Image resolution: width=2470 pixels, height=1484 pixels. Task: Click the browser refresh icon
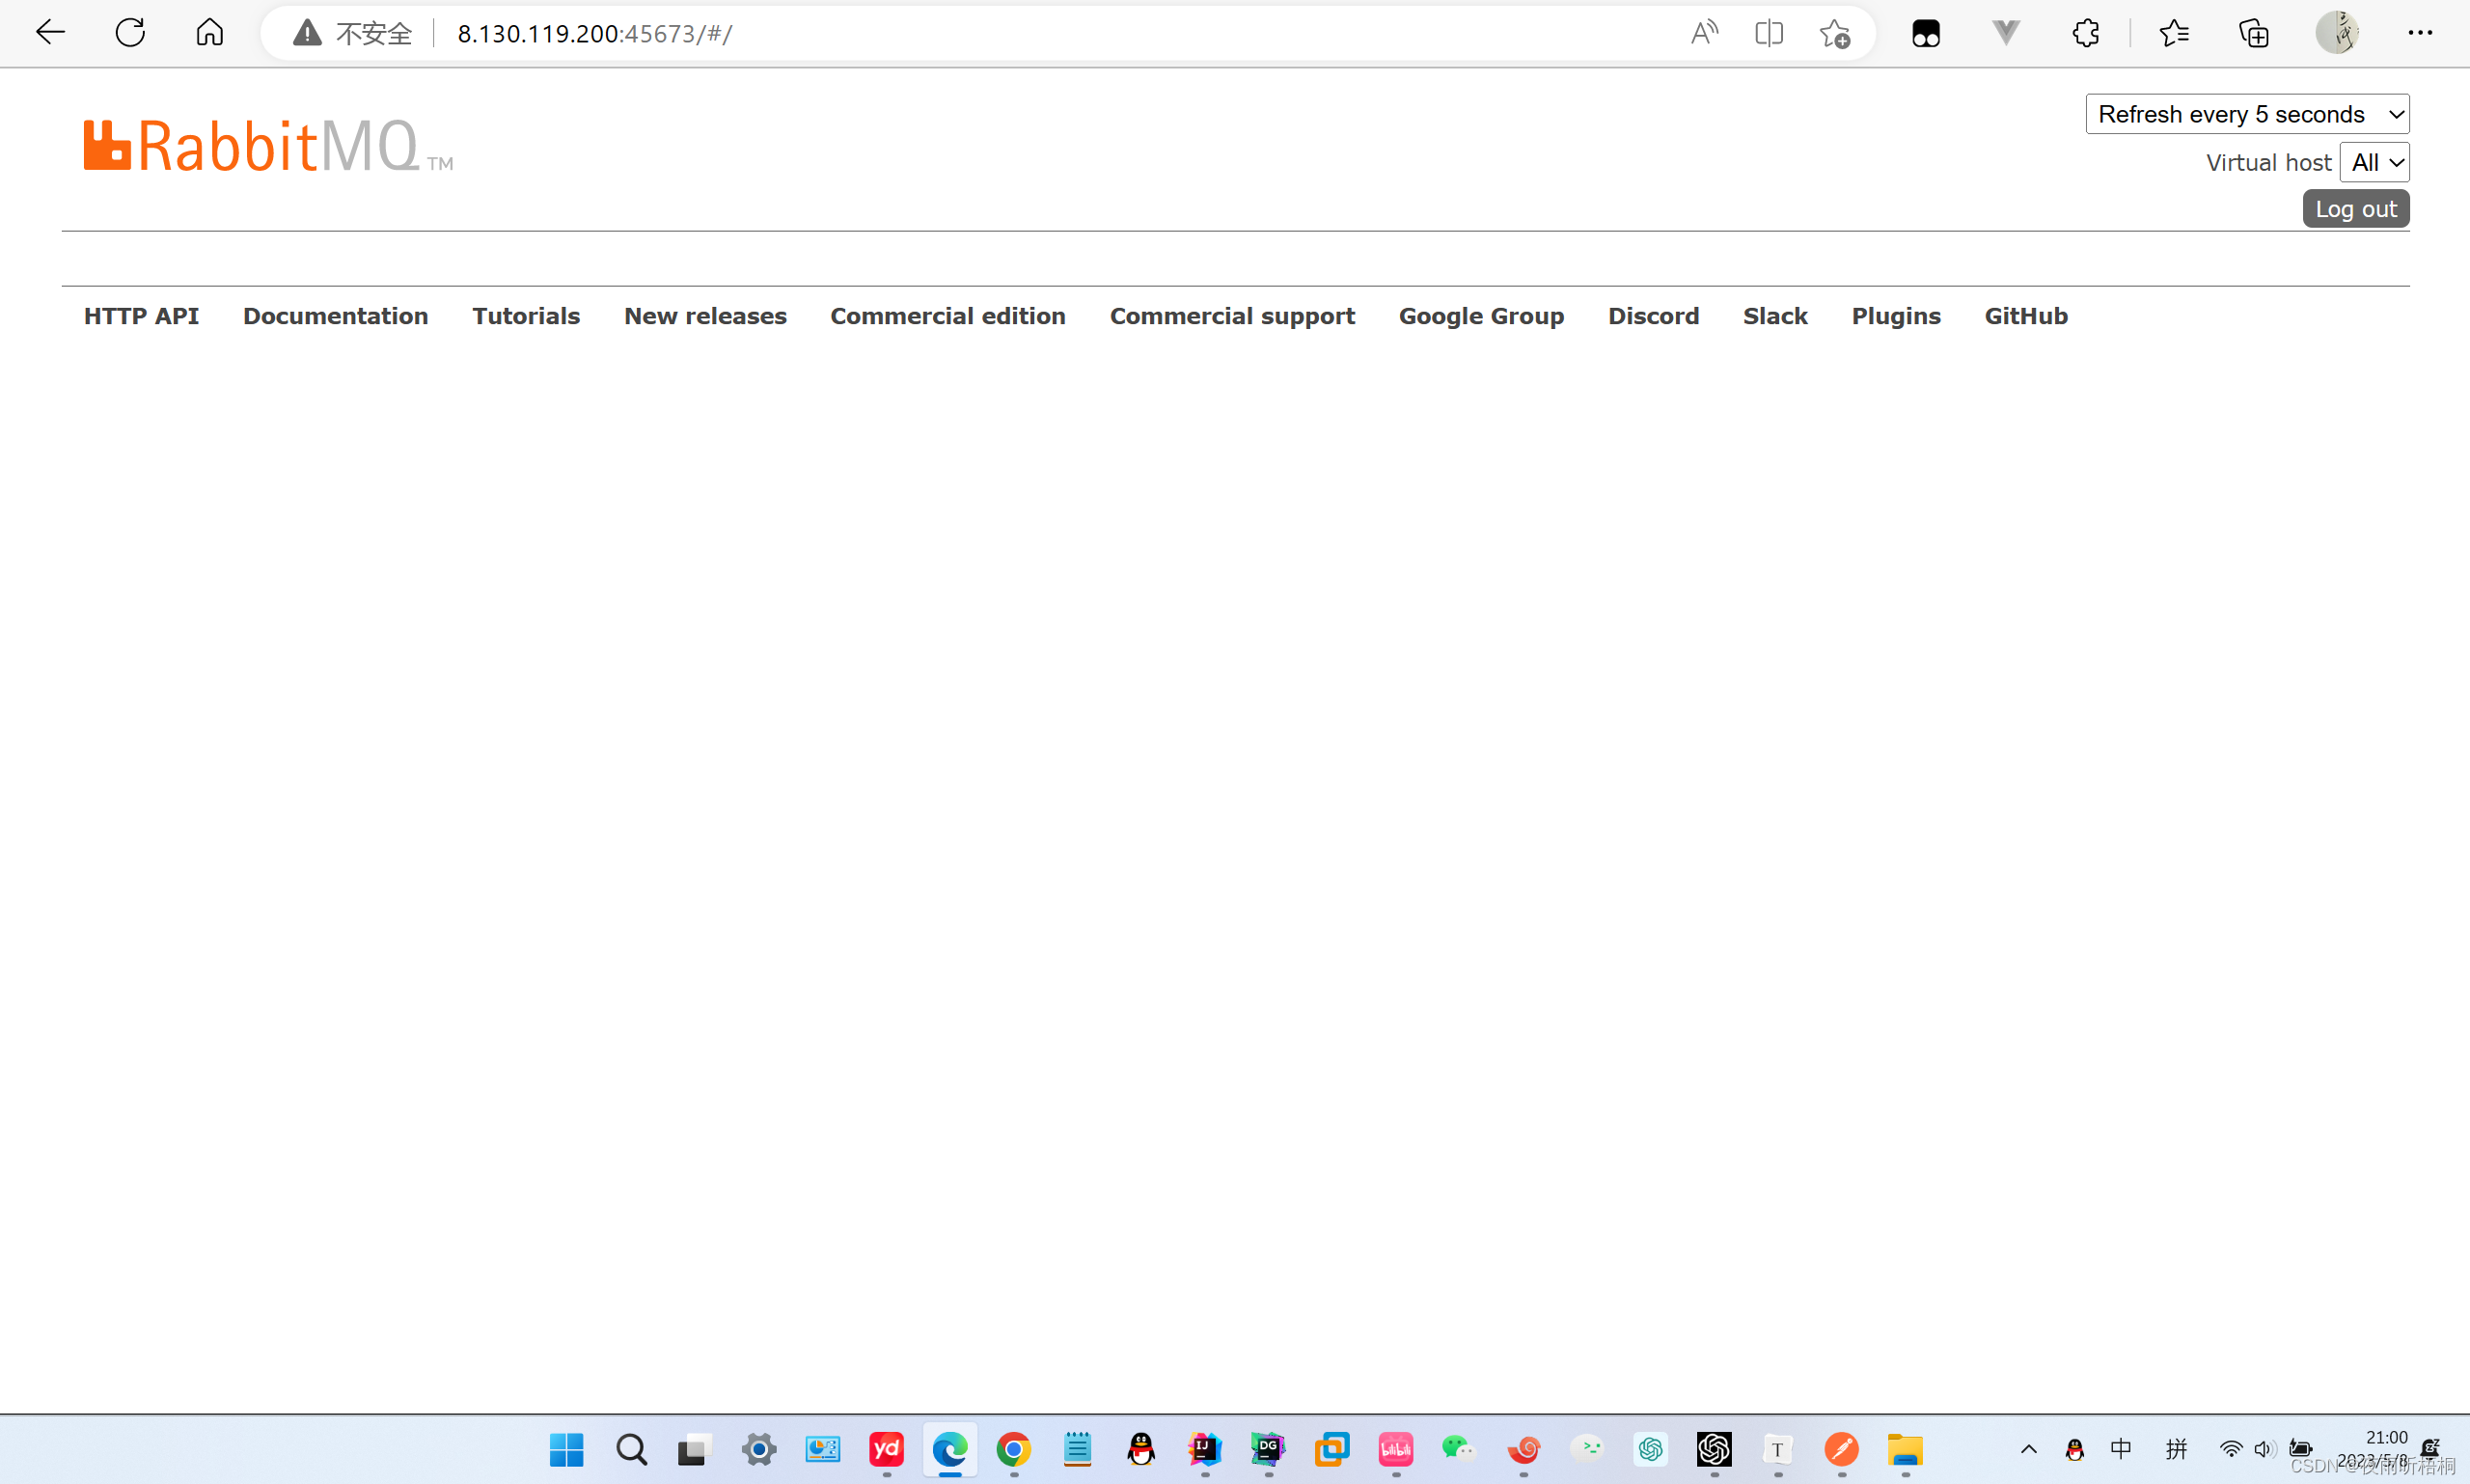130,33
